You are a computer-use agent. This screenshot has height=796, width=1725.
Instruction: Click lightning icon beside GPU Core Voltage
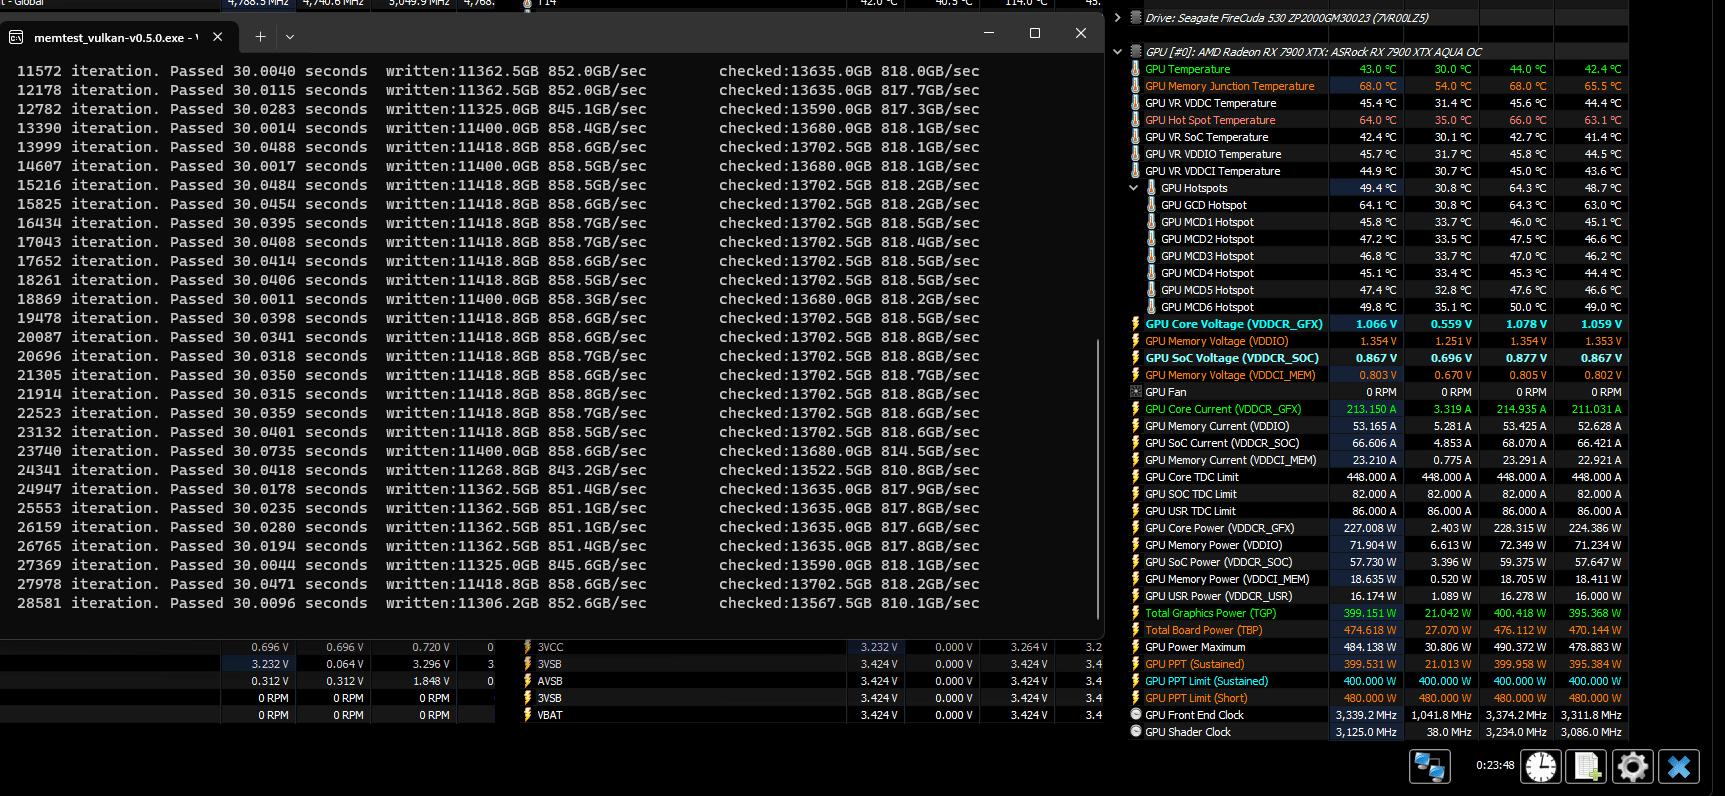1135,324
